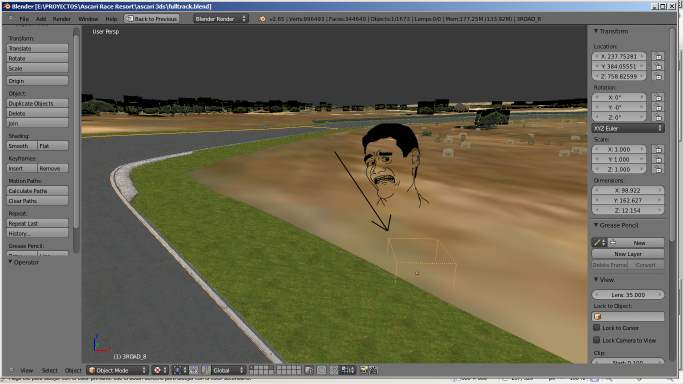Click the Insert keyframe button

22,168
